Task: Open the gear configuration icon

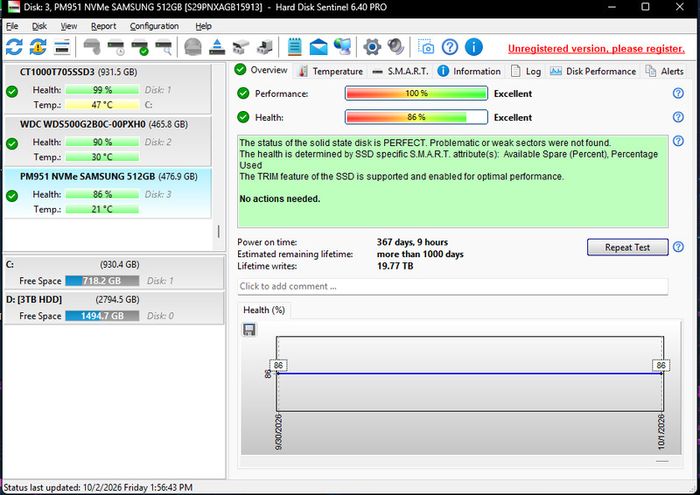Action: point(372,47)
